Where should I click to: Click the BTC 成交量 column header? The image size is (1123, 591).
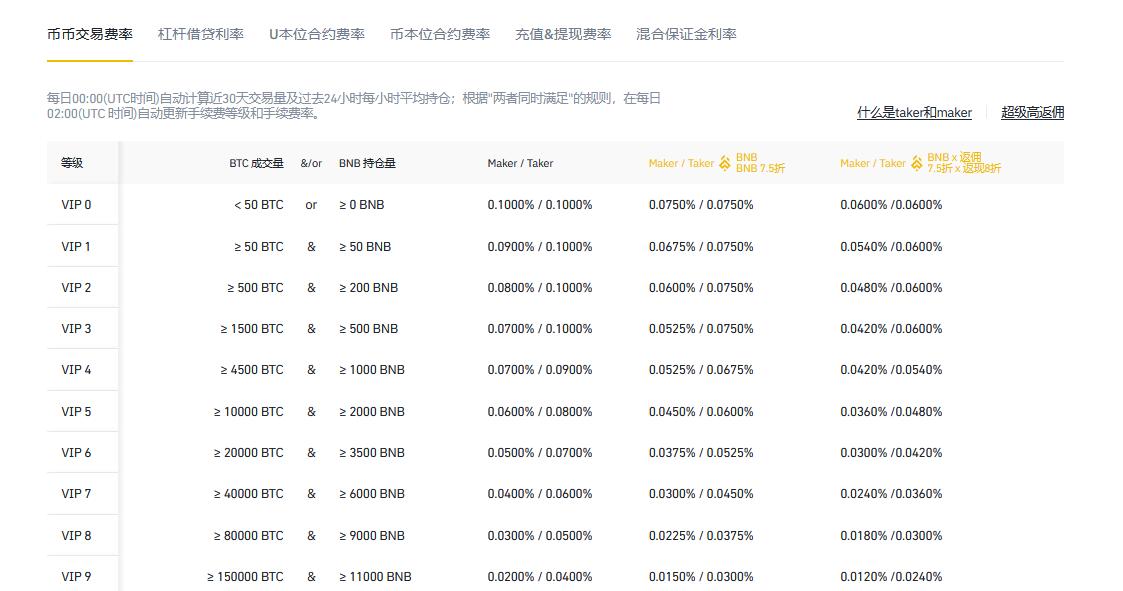click(256, 163)
